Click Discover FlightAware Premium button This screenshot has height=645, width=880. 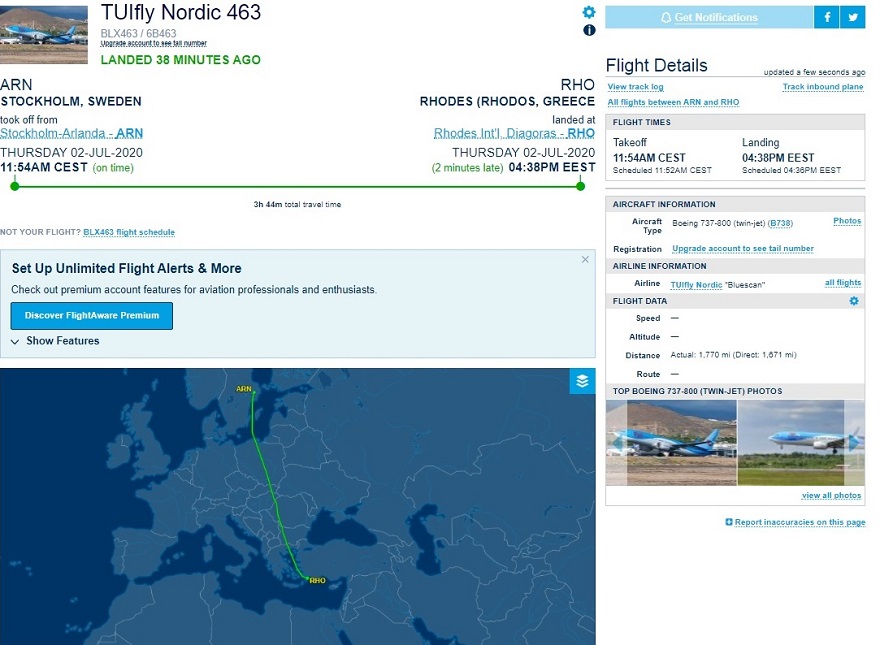coord(92,316)
